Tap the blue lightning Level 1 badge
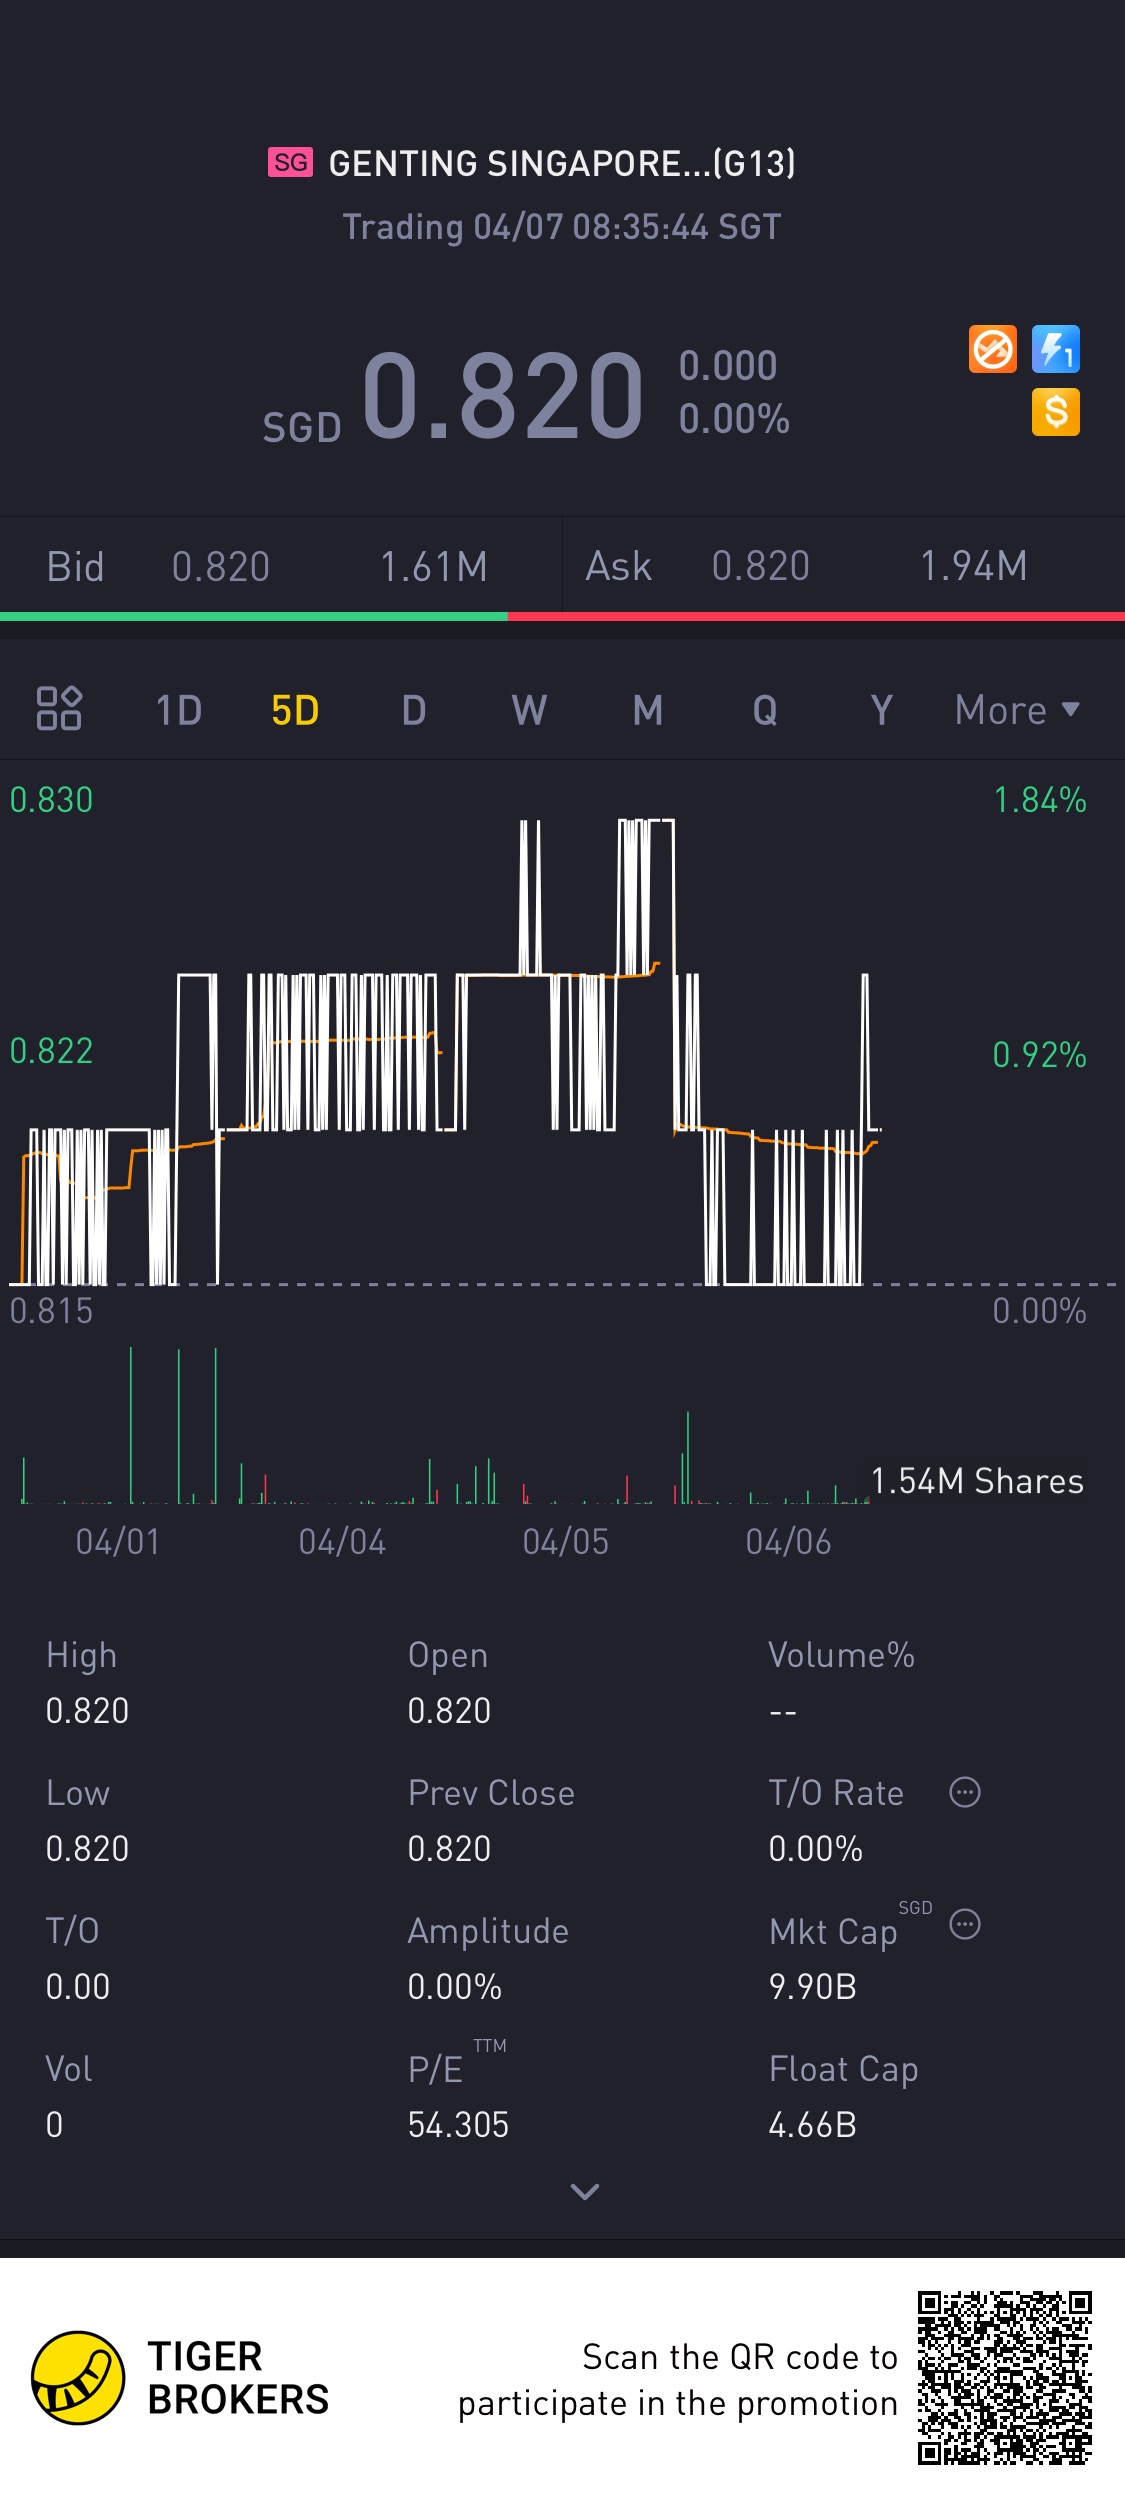 pyautogui.click(x=1055, y=350)
